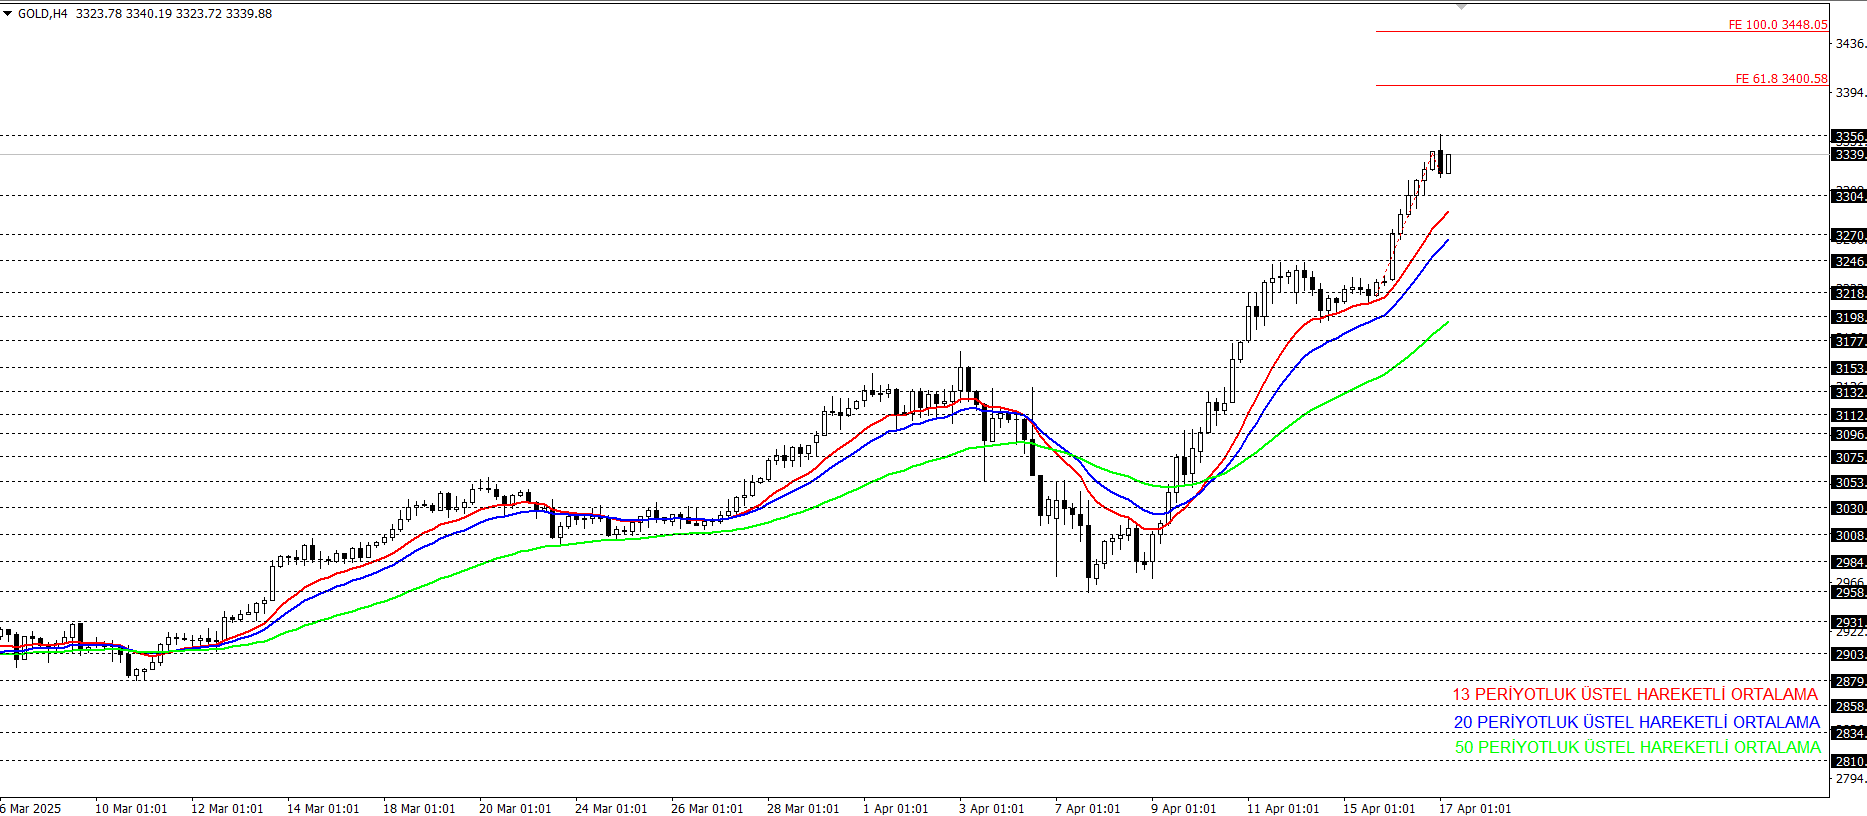Click the 10 Mar 01:01 date label

pos(131,808)
